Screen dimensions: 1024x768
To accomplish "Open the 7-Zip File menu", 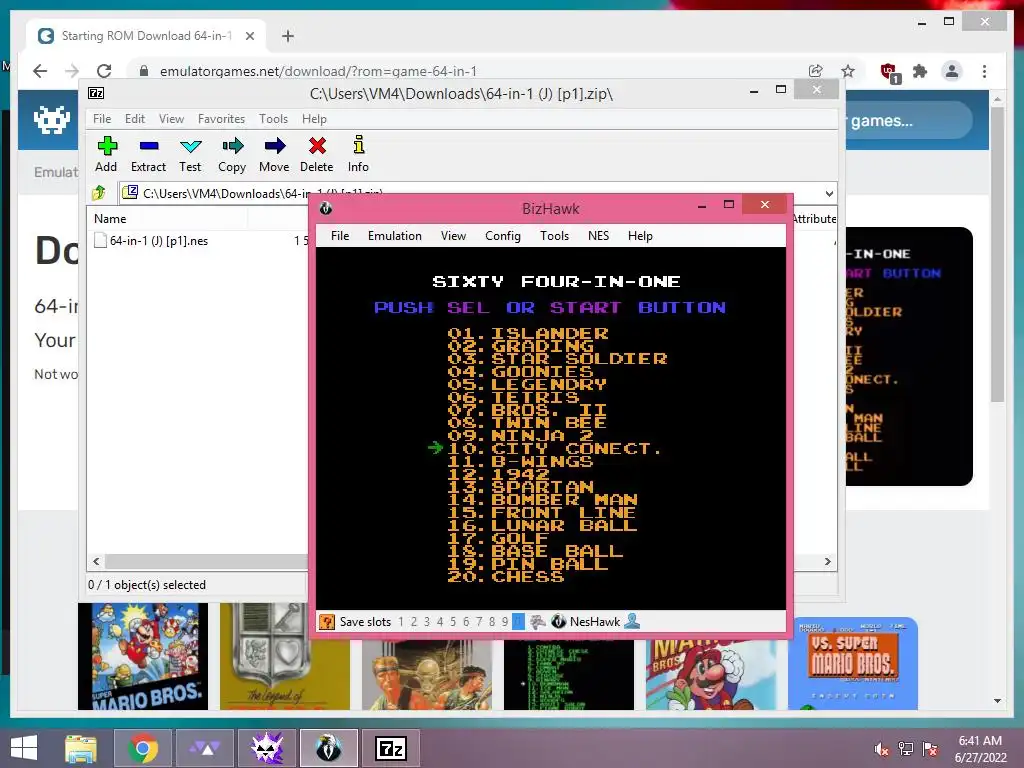I will click(x=102, y=119).
